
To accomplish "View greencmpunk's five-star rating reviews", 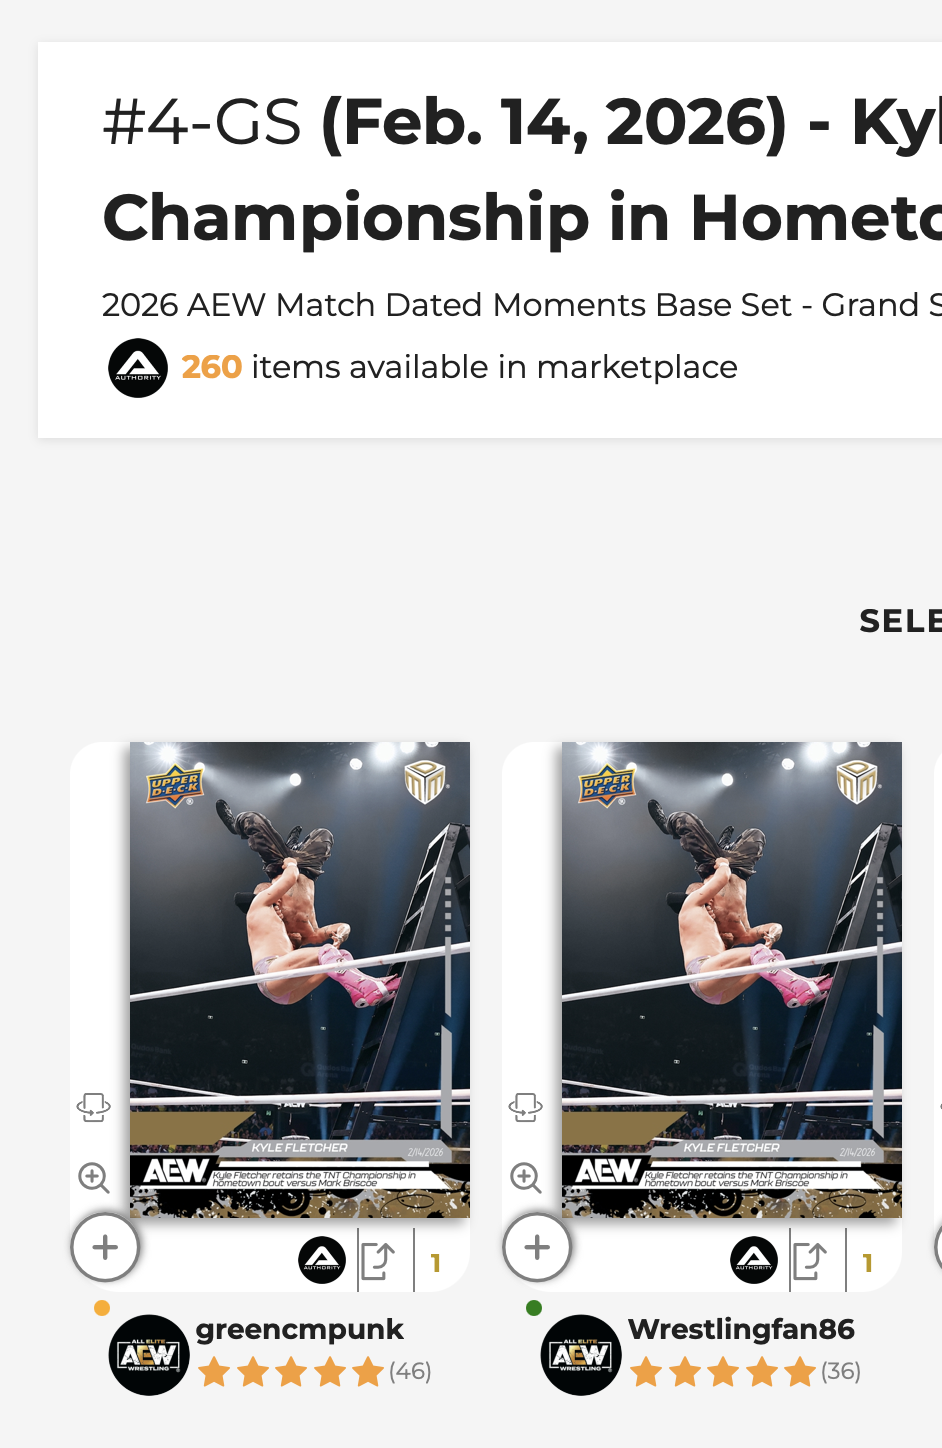I will tap(291, 1372).
